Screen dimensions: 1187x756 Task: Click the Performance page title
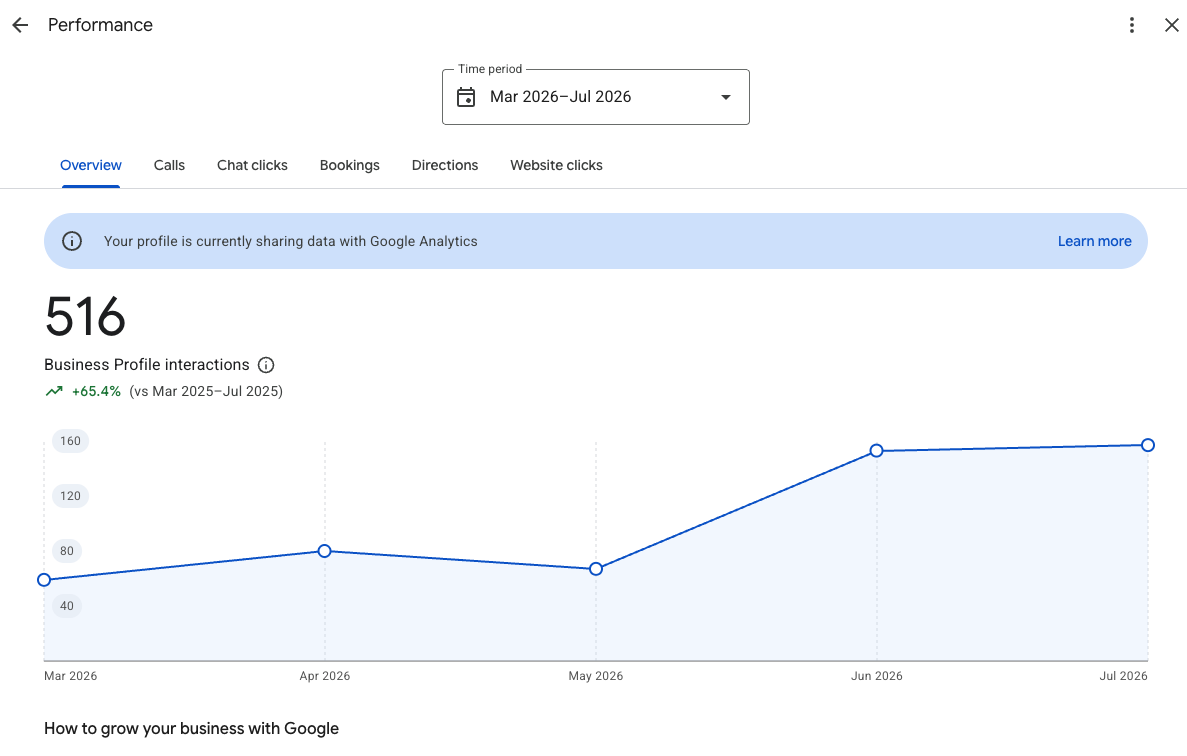click(100, 25)
